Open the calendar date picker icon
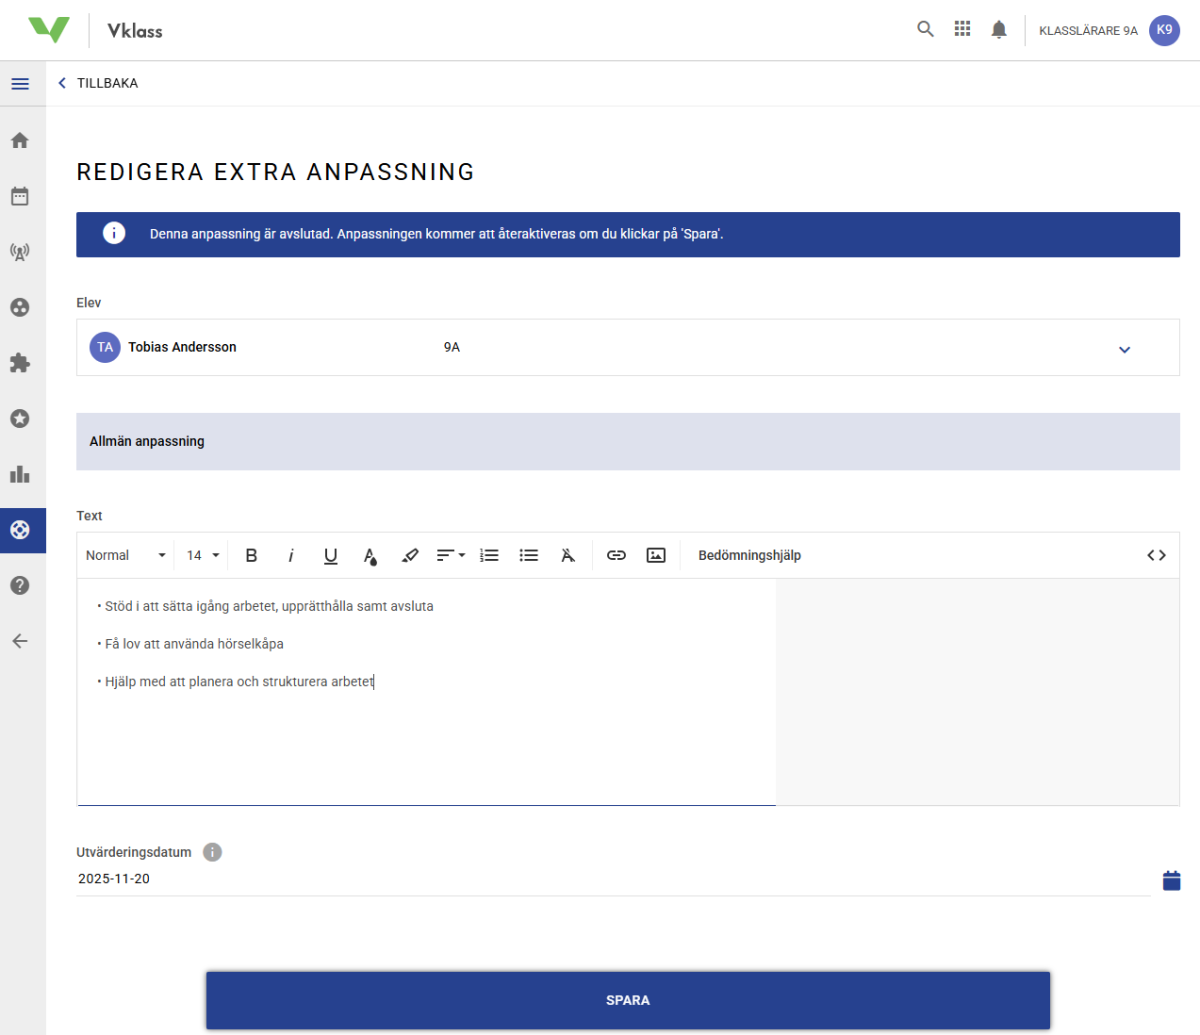The image size is (1200, 1035). pyautogui.click(x=1171, y=880)
